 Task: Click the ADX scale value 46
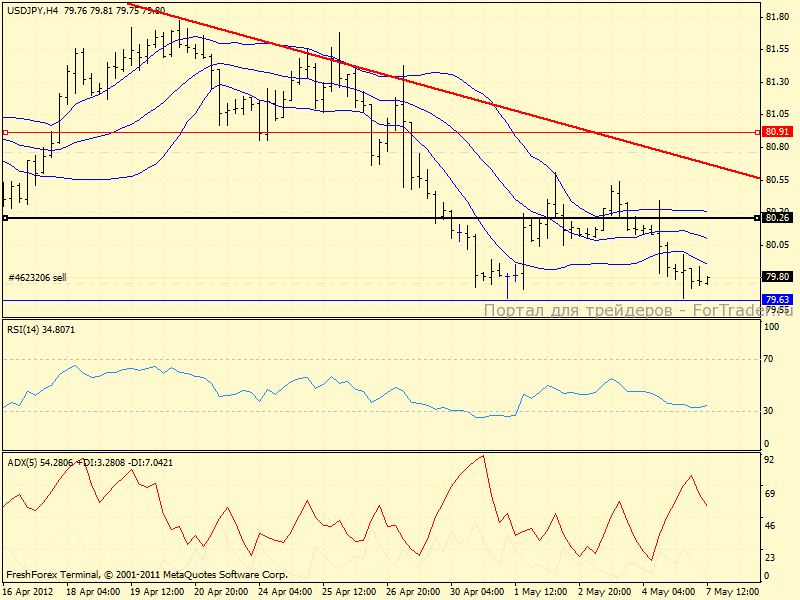tap(769, 526)
